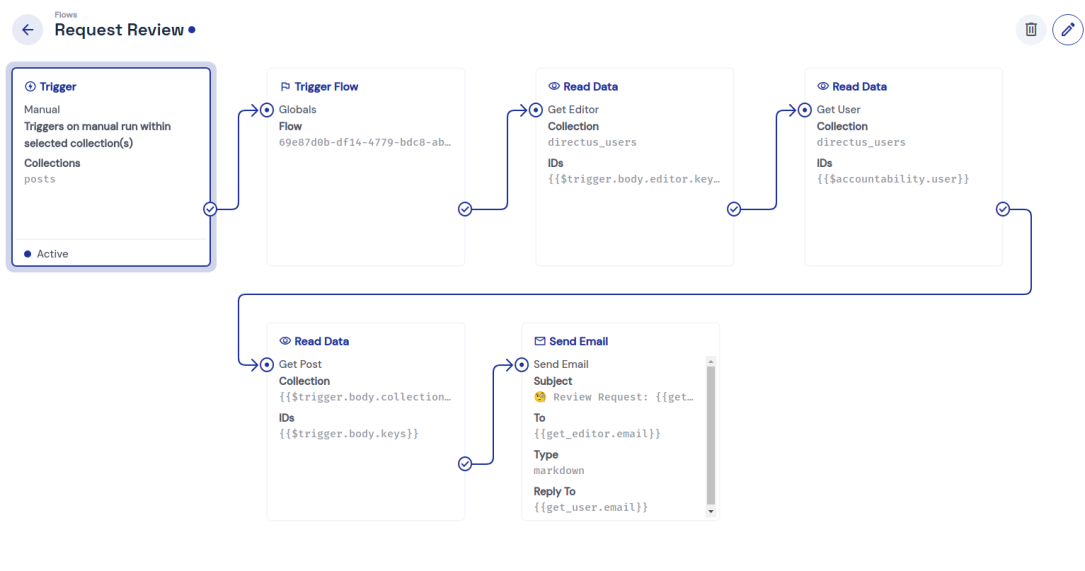The height and width of the screenshot is (571, 1085).
Task: Open edit mode with pencil icon
Action: pos(1068,30)
